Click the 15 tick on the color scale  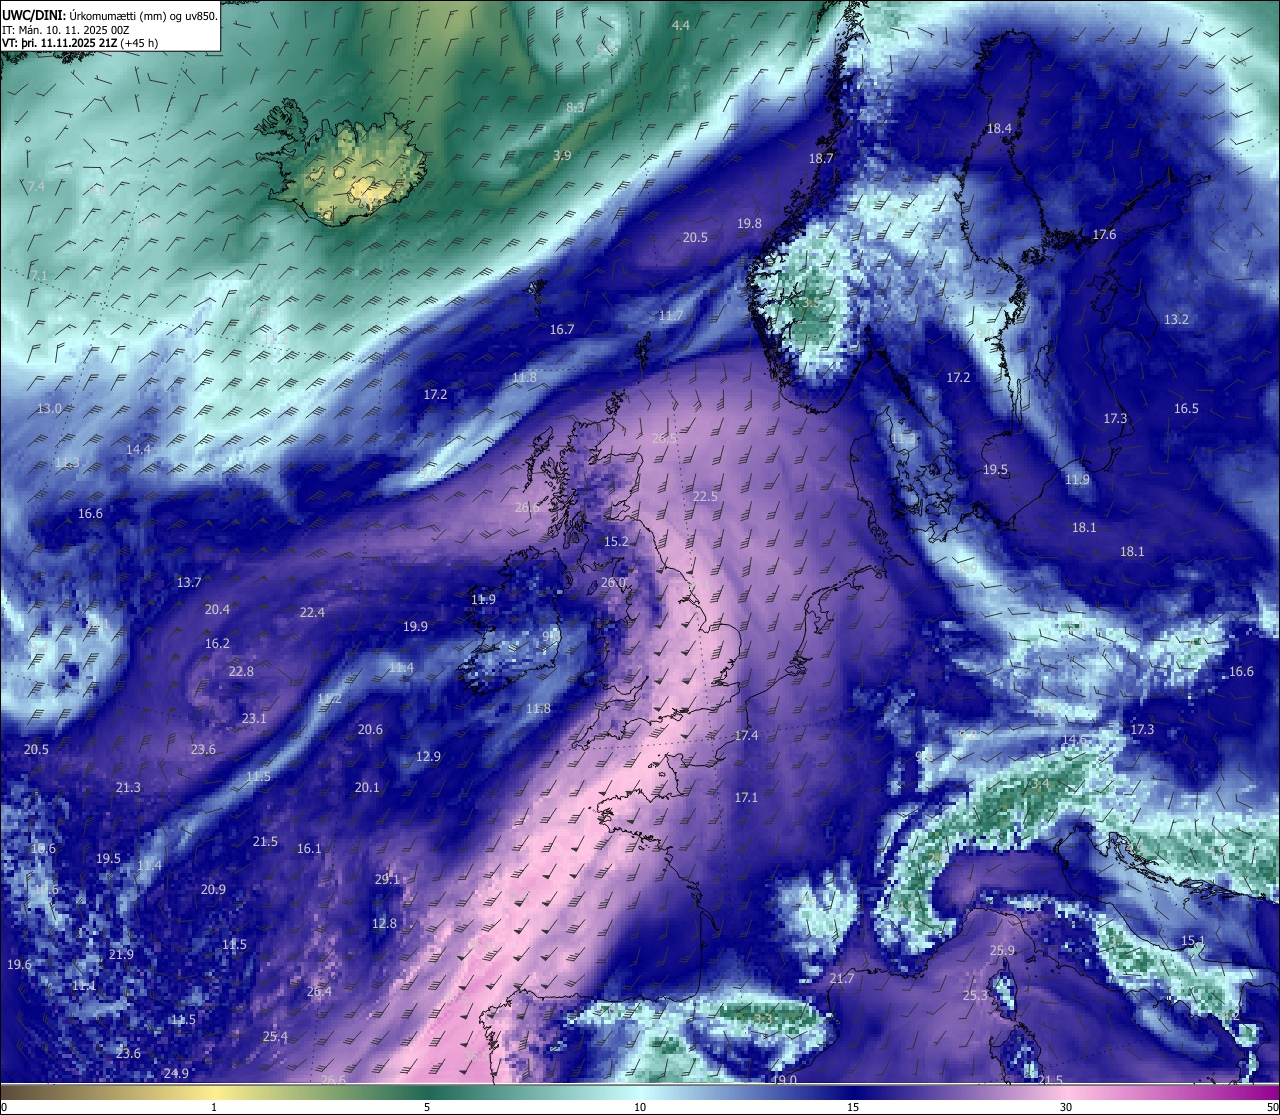coord(853,1107)
